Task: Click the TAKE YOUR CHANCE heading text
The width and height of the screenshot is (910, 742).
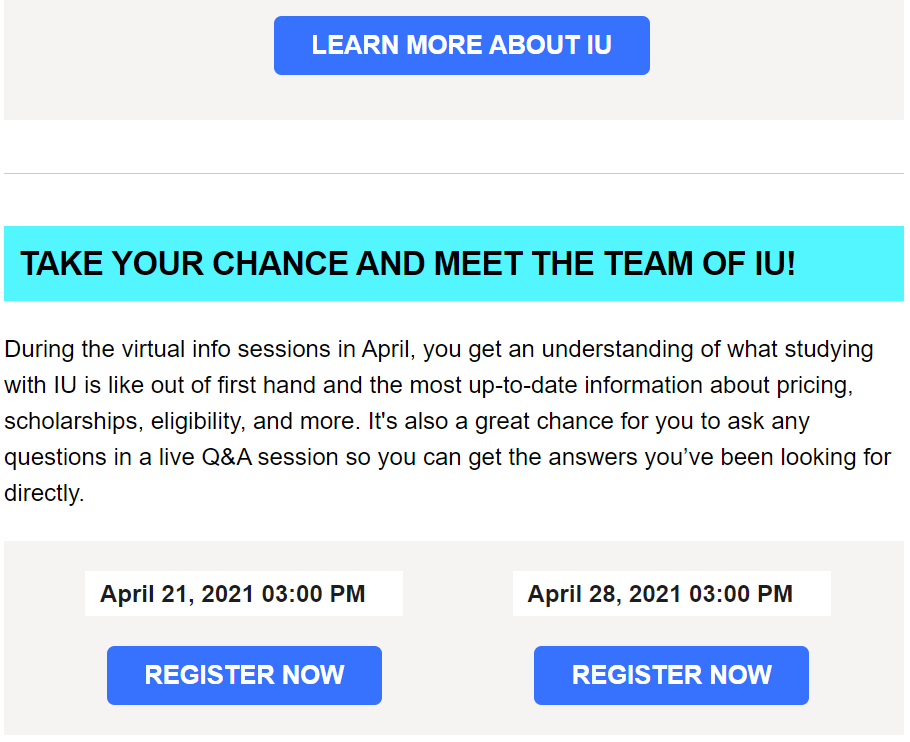Action: tap(408, 264)
